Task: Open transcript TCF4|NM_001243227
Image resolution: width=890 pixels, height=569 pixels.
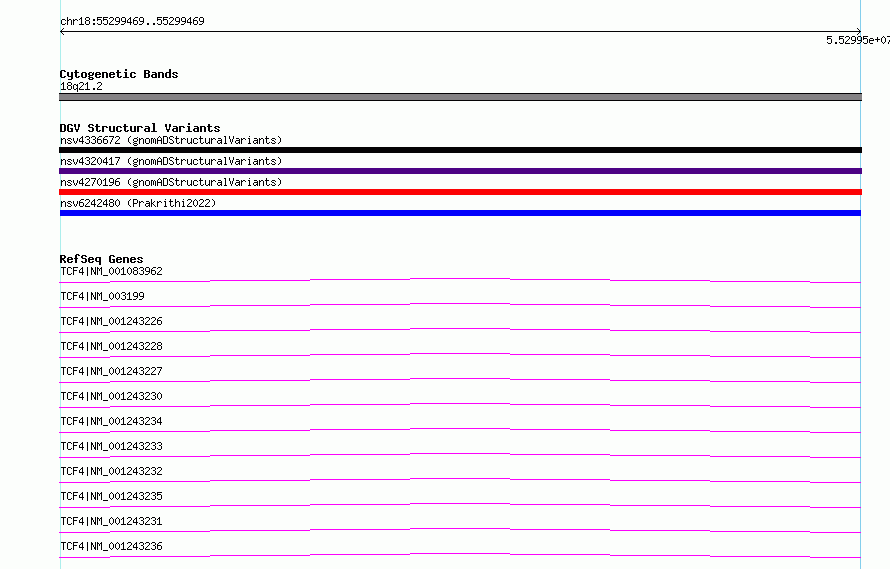Action: (111, 371)
